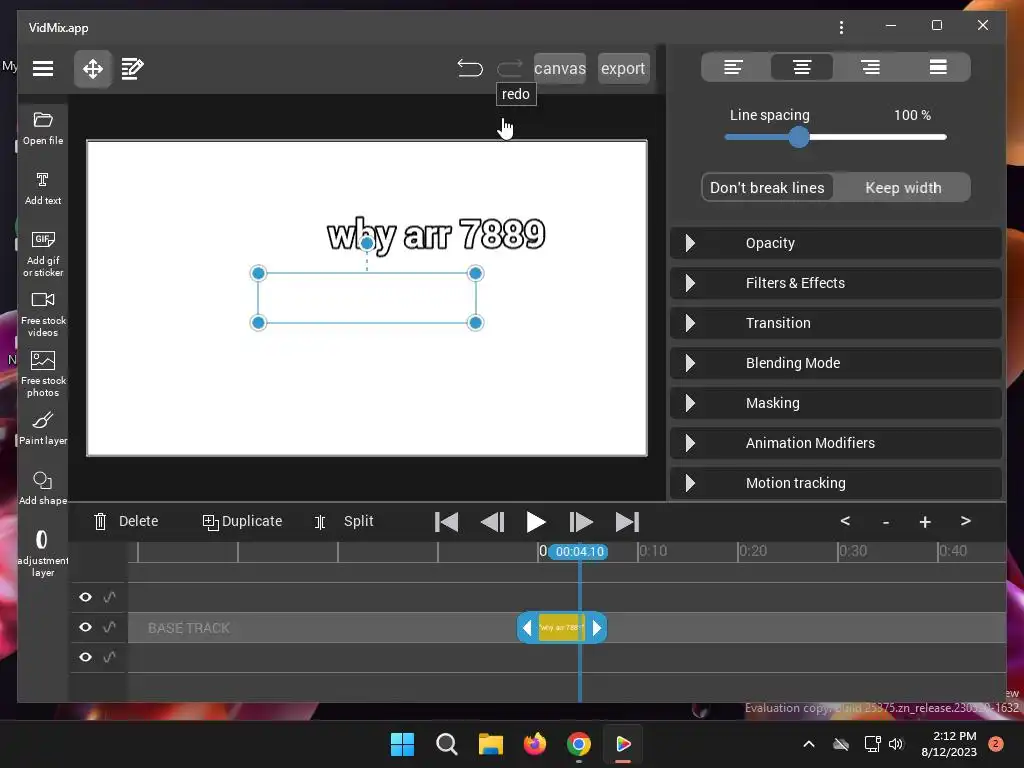
Task: Browse free stock videos
Action: pos(43,314)
